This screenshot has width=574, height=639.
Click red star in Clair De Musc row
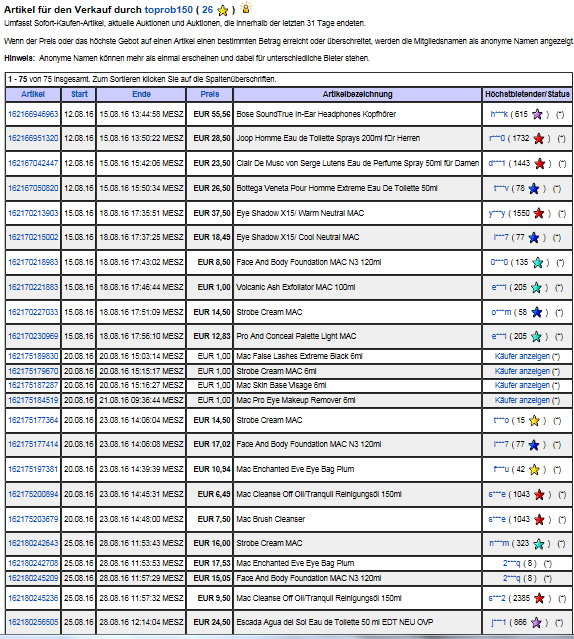[x=539, y=163]
